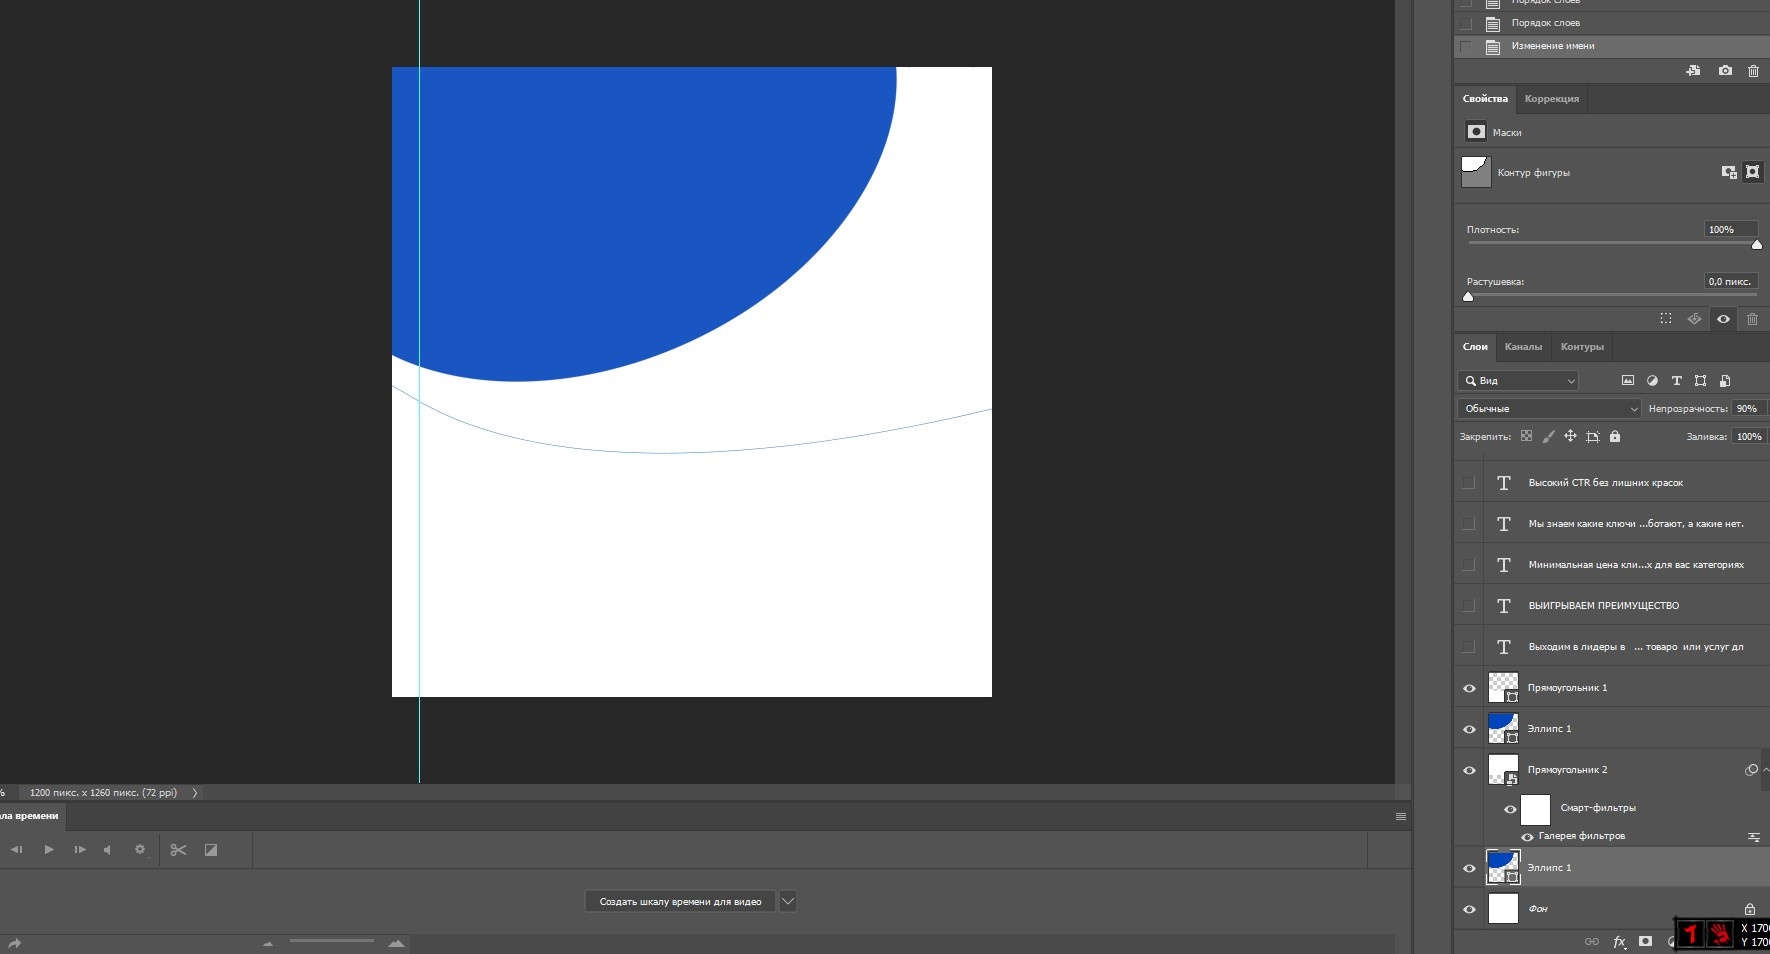Image resolution: width=1770 pixels, height=954 pixels.
Task: Create new document from current history state
Action: point(1693,71)
